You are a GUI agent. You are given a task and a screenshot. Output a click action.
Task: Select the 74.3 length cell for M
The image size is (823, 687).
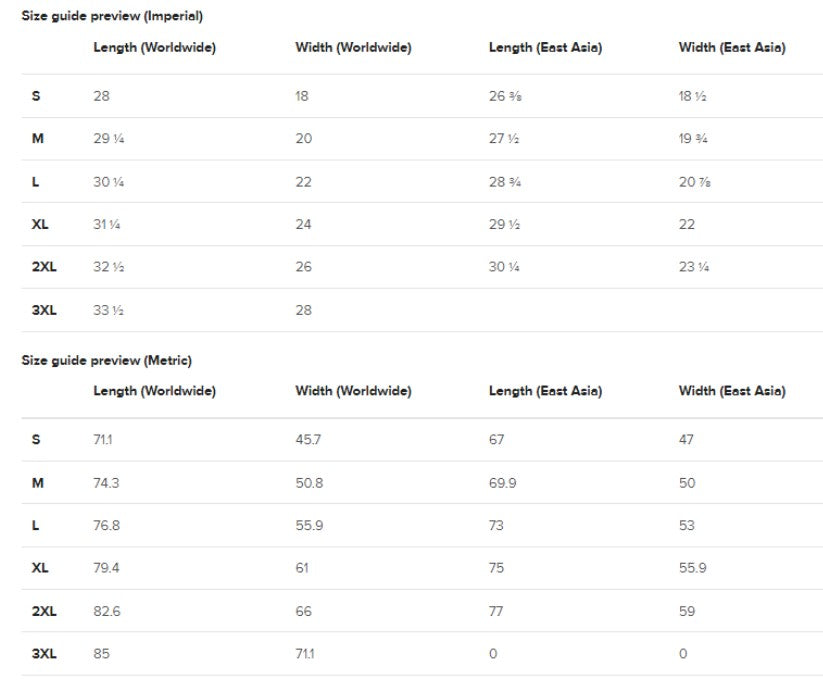pyautogui.click(x=106, y=483)
